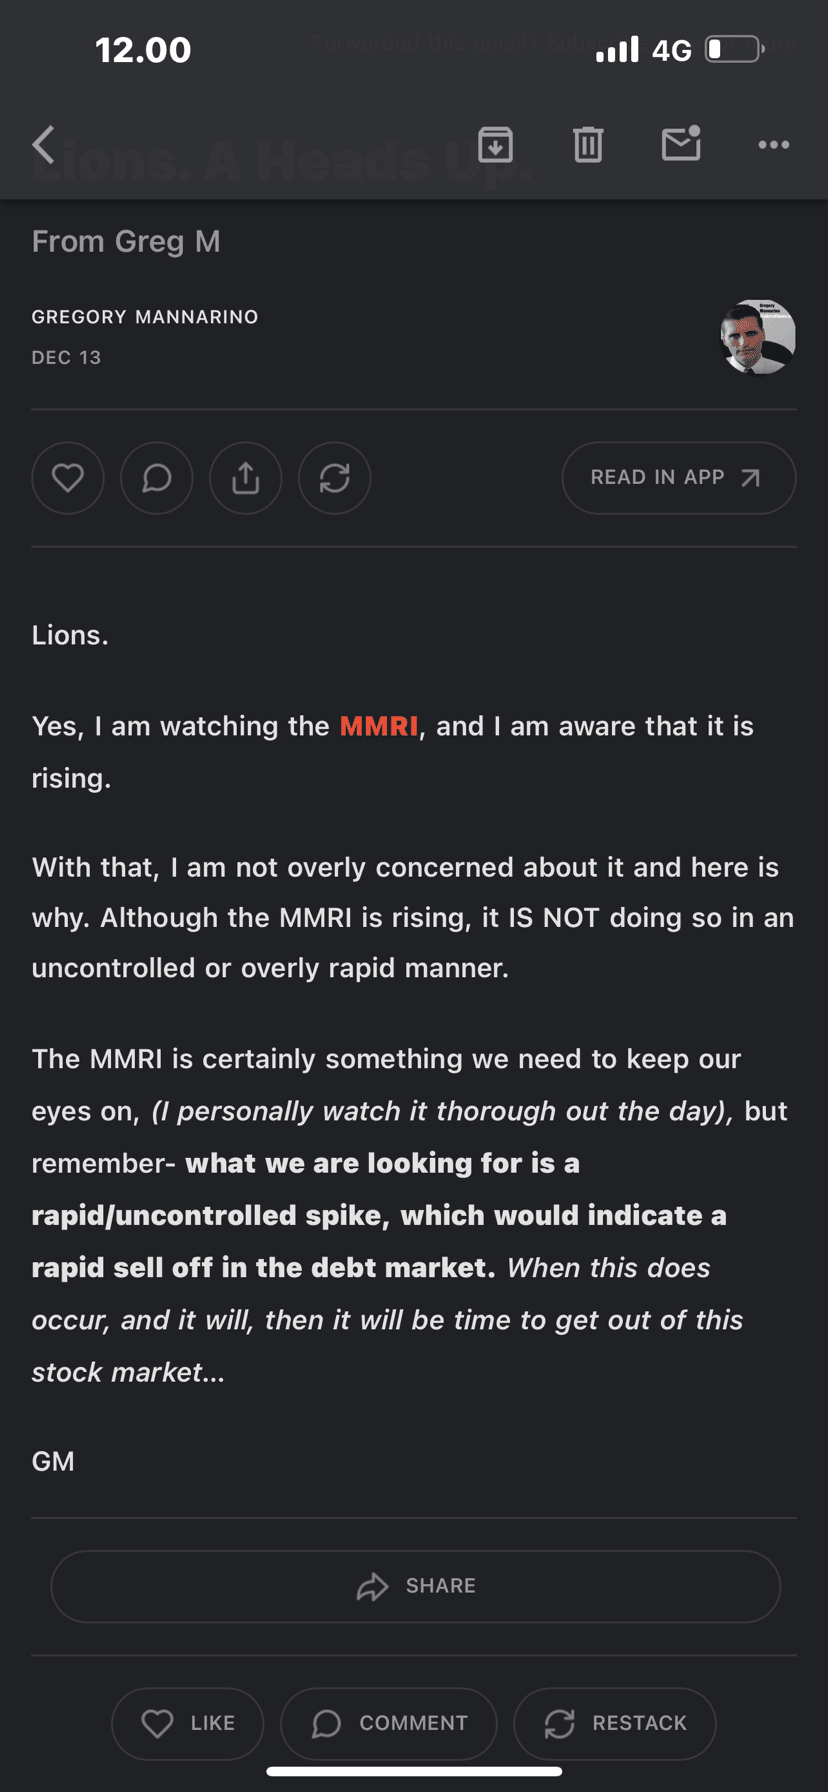Open the three-dot more options menu
The height and width of the screenshot is (1792, 828).
point(773,145)
